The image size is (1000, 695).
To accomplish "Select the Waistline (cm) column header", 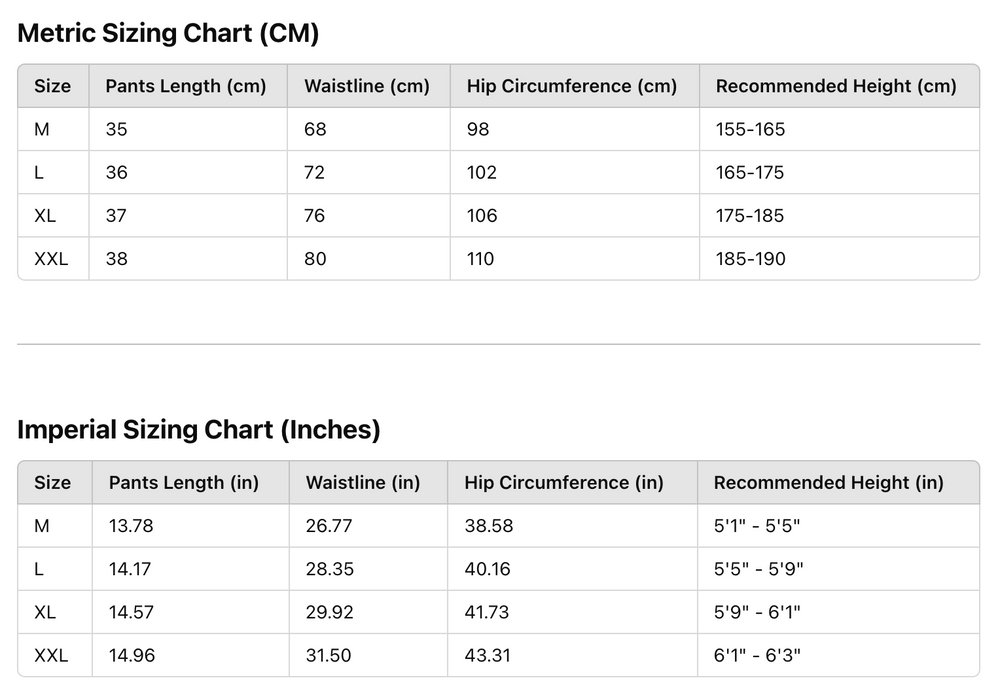I will (367, 86).
